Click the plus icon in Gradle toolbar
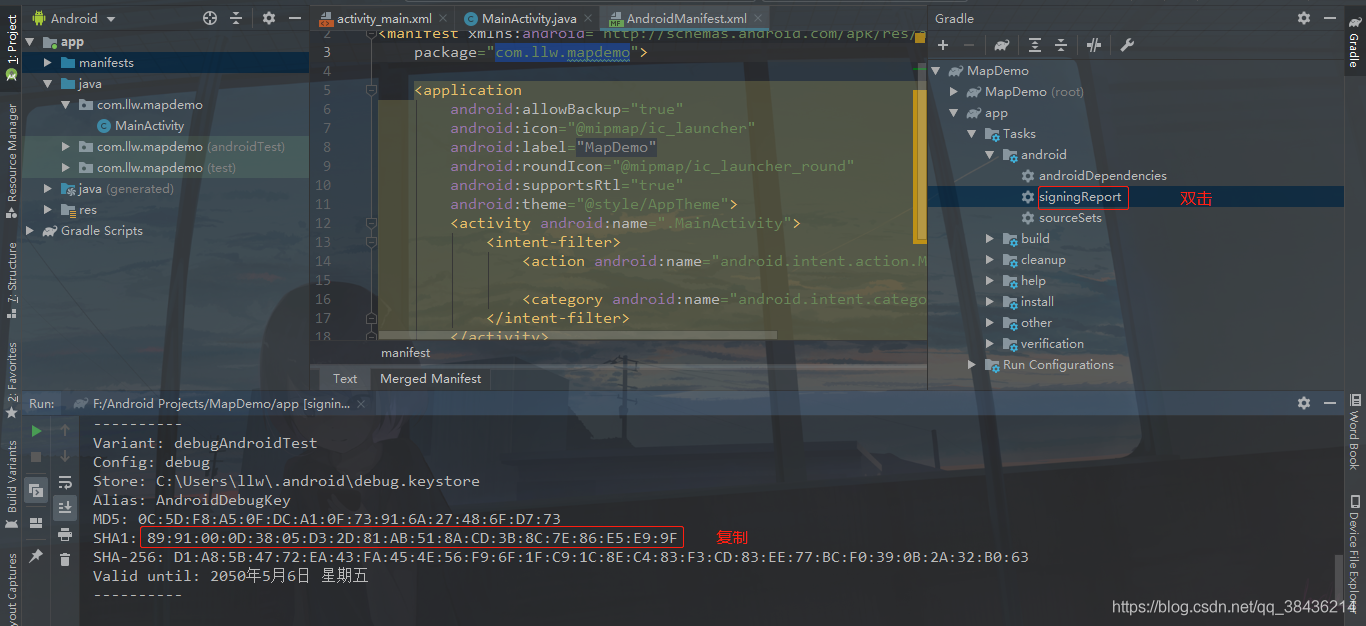Image resolution: width=1366 pixels, height=626 pixels. tap(942, 45)
